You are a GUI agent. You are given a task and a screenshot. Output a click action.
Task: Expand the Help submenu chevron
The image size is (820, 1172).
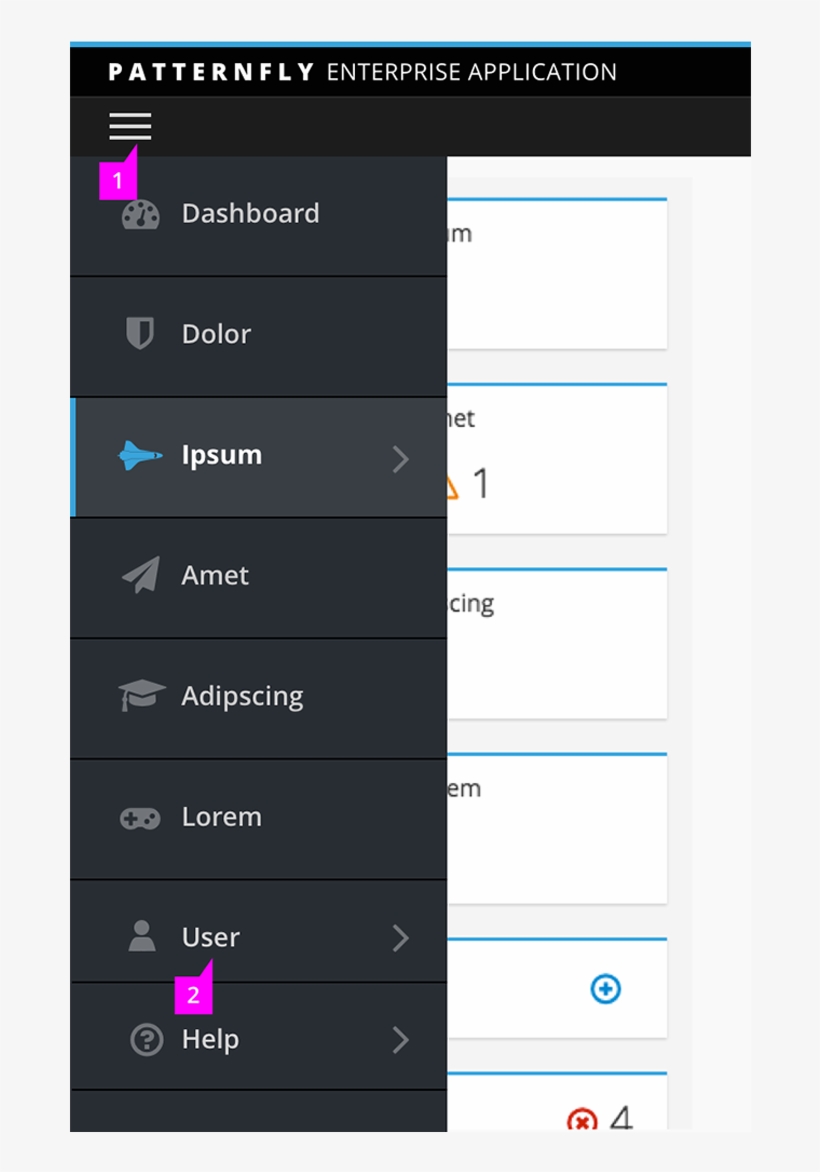click(401, 1040)
